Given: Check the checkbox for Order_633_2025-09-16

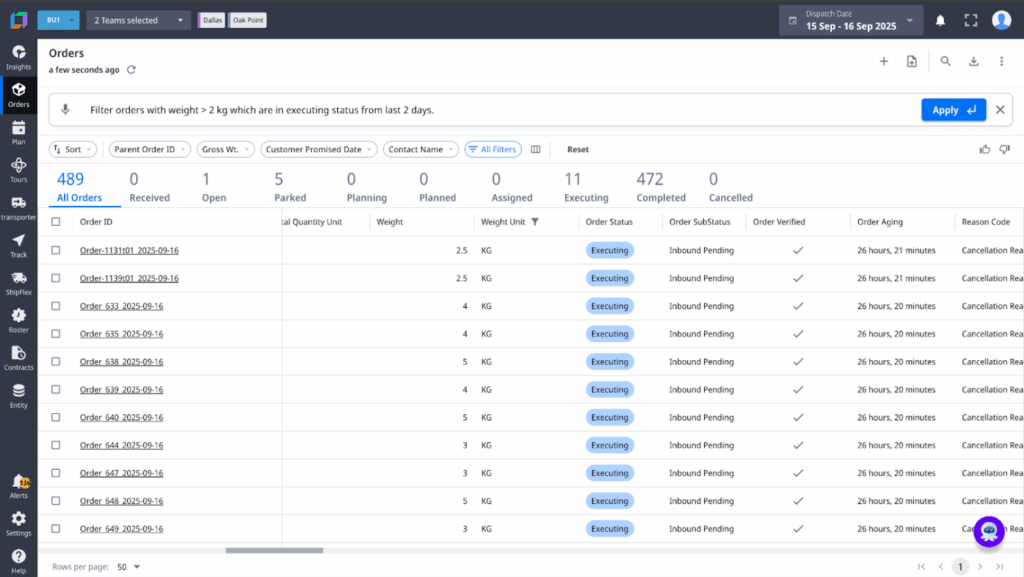Looking at the screenshot, I should pyautogui.click(x=57, y=306).
